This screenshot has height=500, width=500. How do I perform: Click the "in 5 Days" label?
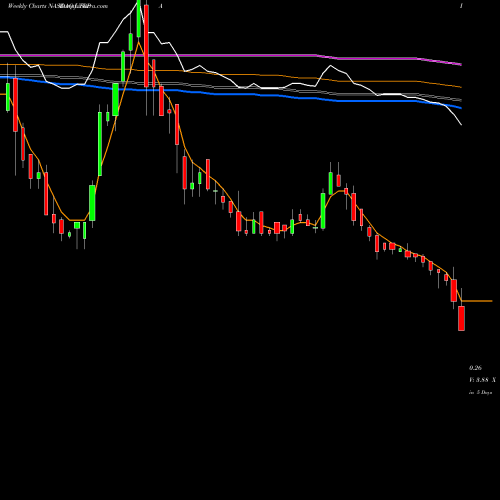[481, 393]
